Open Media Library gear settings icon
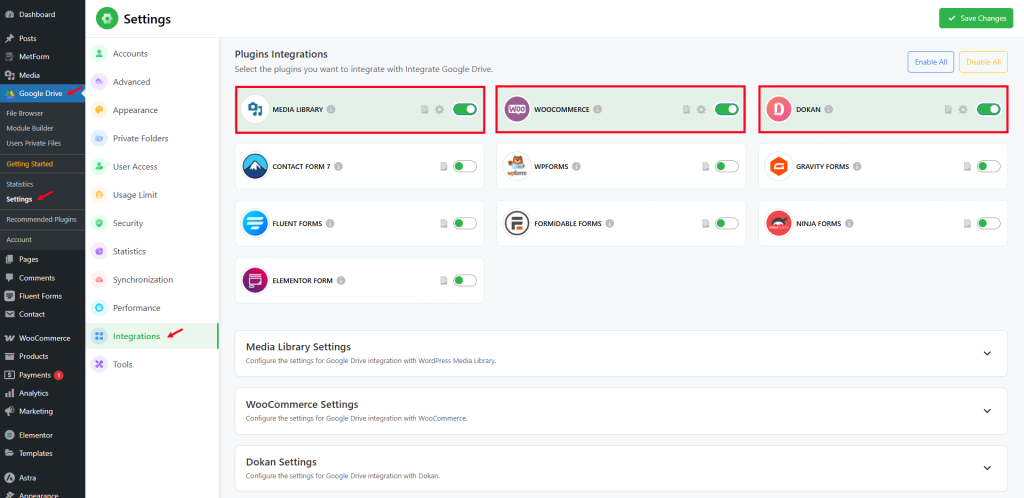This screenshot has height=498, width=1024. [x=440, y=110]
